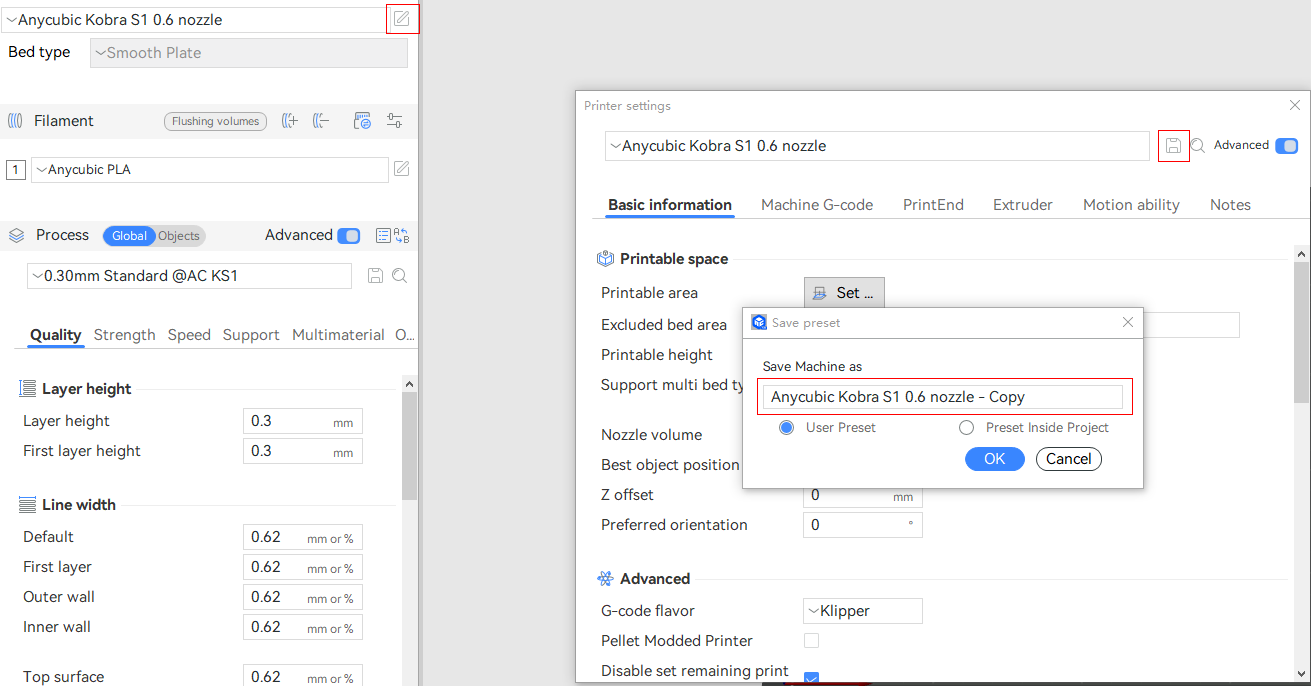This screenshot has width=1311, height=686.
Task: Click the Layer height value field
Action: (x=303, y=422)
